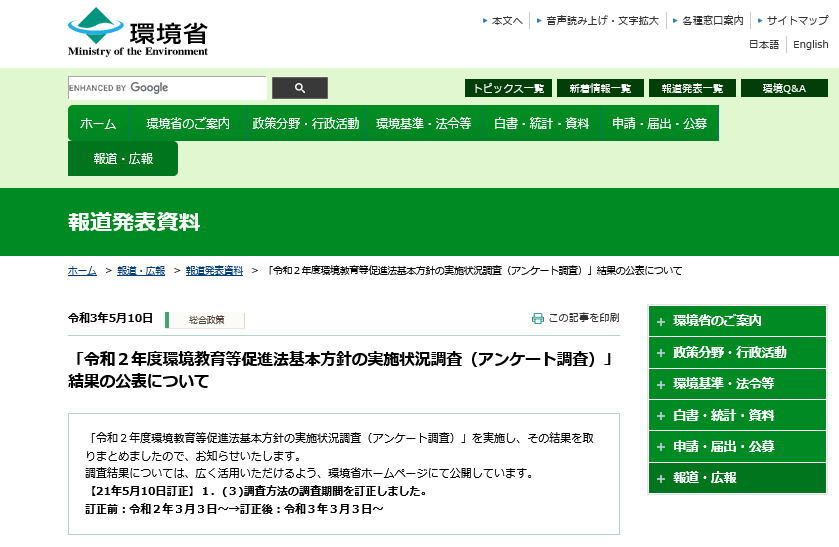Switch language to English
Viewport: 839px width, 547px height.
click(x=810, y=45)
